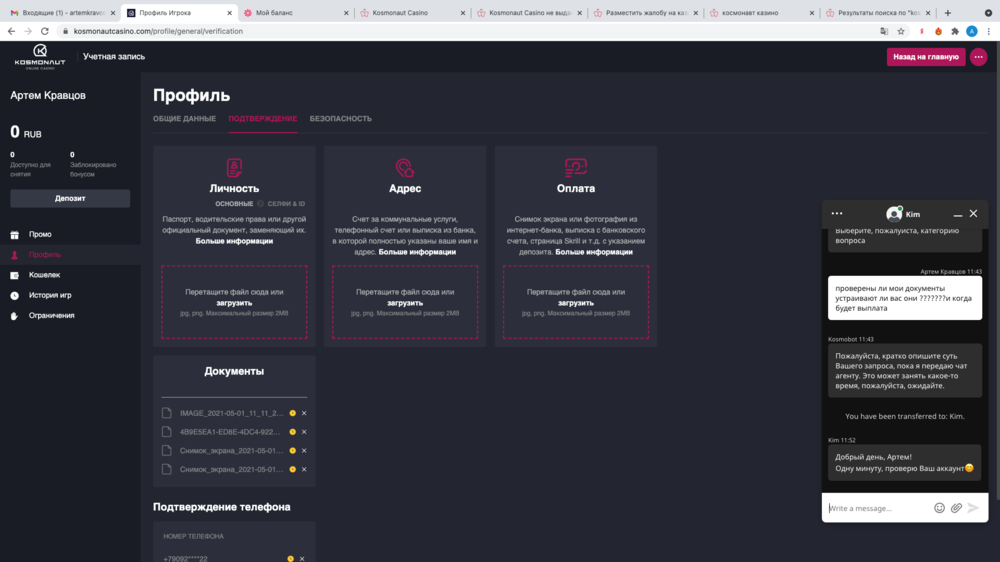Open chat options three-dot menu
Screen dimensions: 1000x562
[x=837, y=213]
